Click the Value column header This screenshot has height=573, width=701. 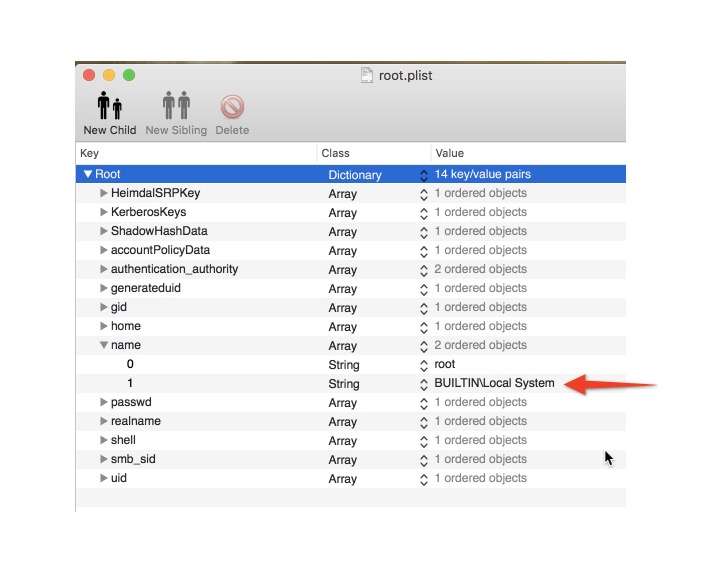pos(527,154)
